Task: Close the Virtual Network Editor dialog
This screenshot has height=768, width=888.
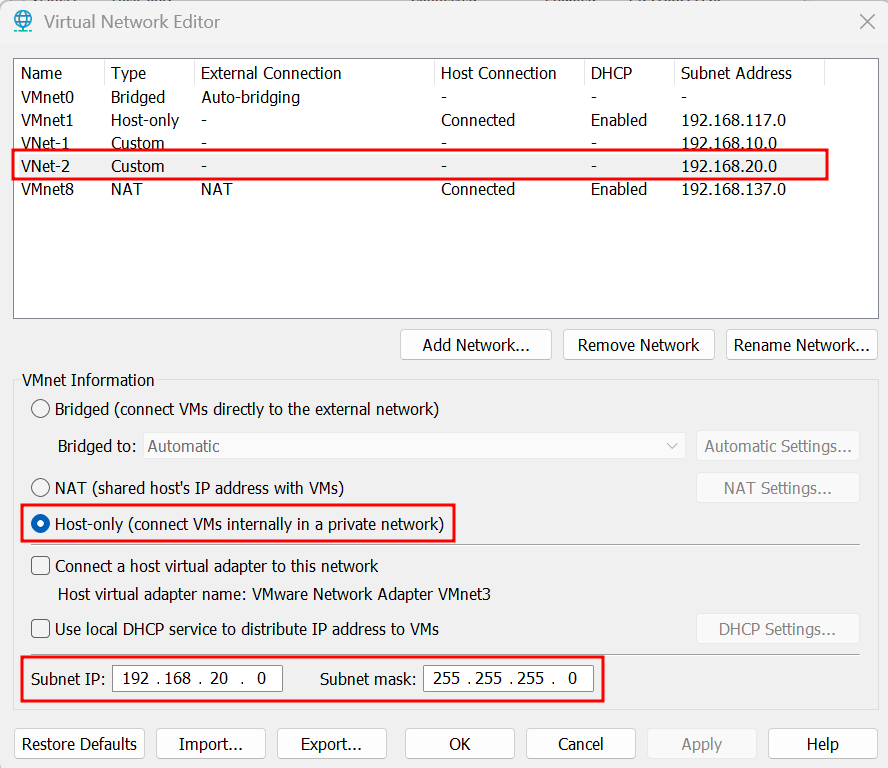Action: [866, 22]
